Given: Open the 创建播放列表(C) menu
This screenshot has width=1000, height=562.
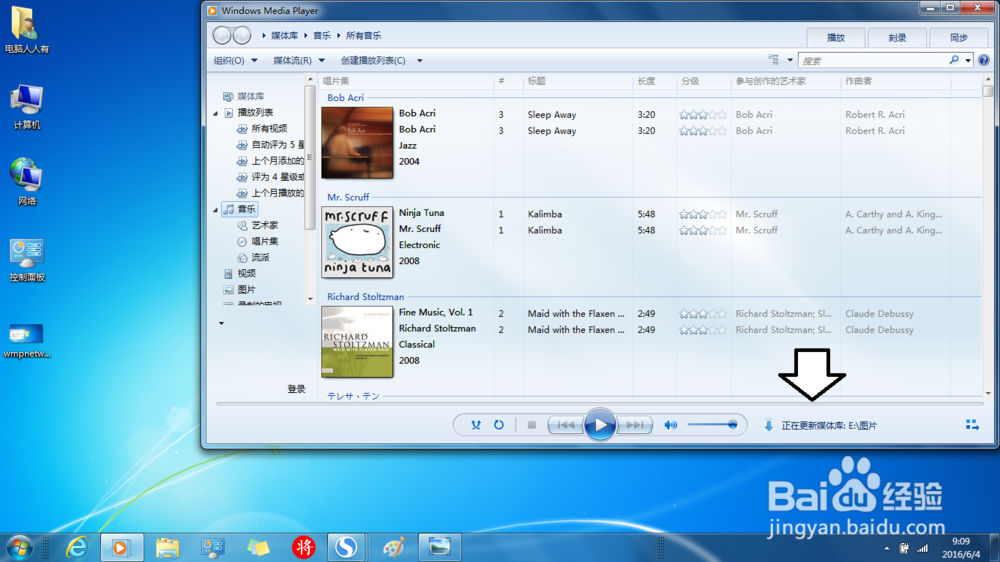Looking at the screenshot, I should pyautogui.click(x=373, y=61).
